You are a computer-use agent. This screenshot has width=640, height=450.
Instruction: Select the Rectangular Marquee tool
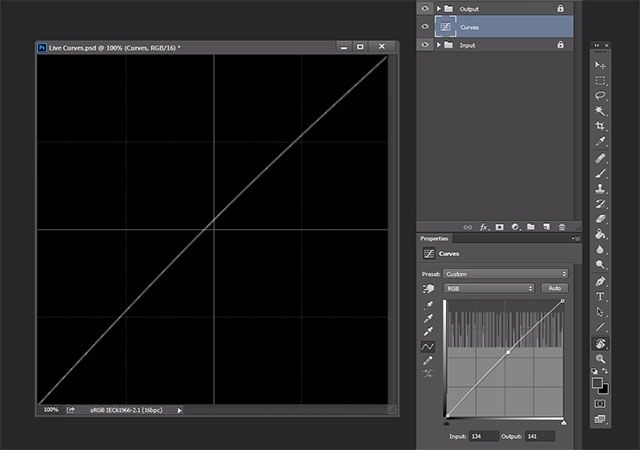(x=600, y=80)
